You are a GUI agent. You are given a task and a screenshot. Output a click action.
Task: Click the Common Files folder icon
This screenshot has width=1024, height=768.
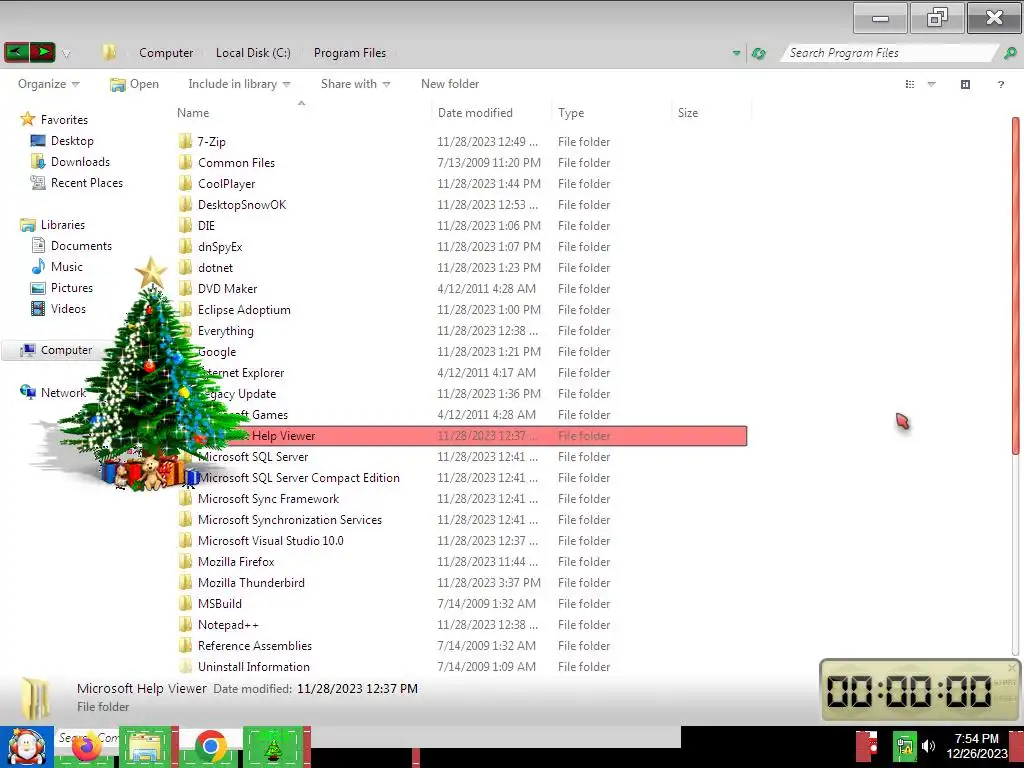(x=185, y=162)
